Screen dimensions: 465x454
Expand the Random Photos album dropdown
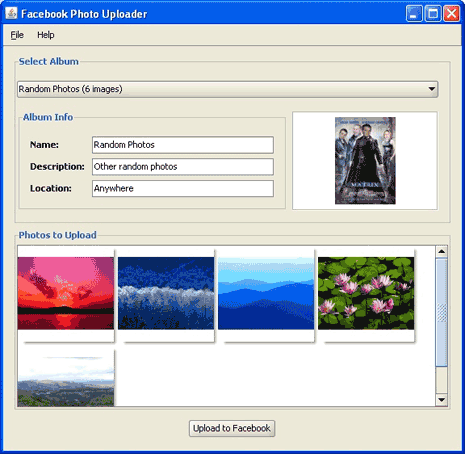[228, 89]
